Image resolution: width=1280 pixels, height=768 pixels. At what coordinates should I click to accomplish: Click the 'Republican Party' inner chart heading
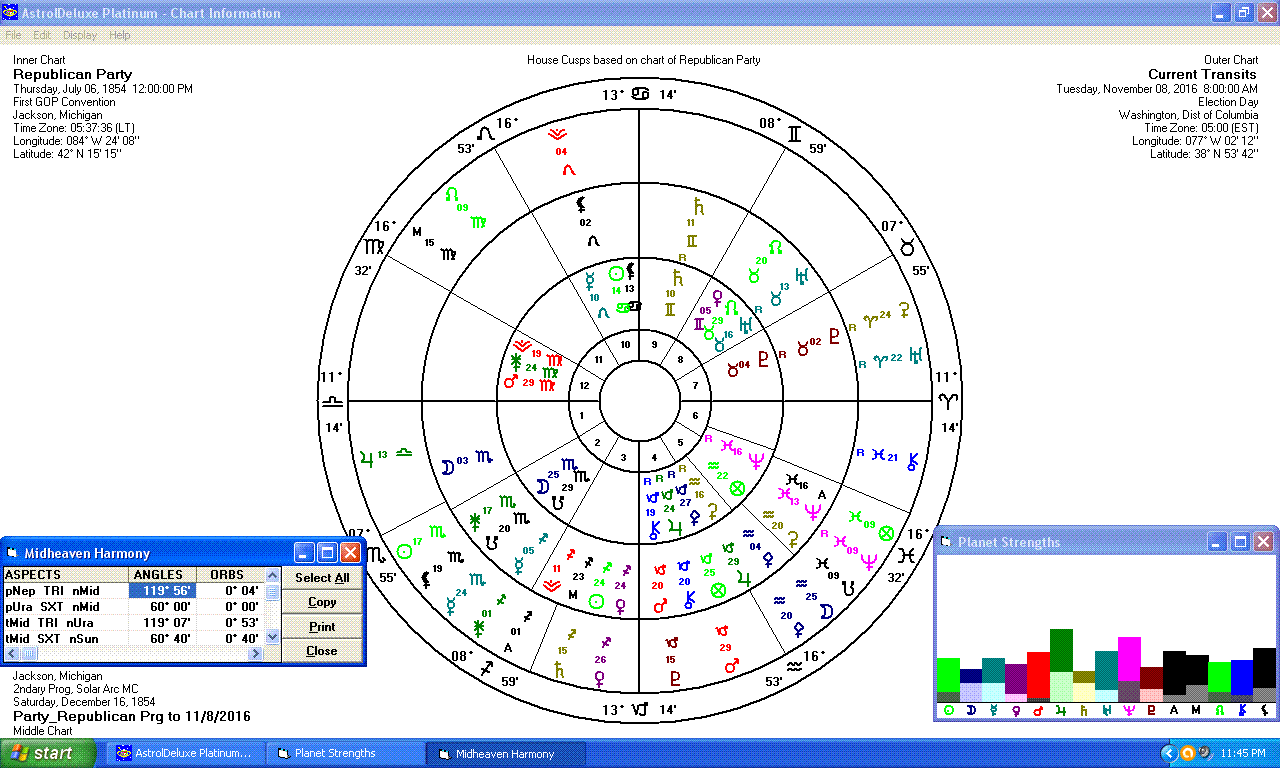[x=72, y=74]
